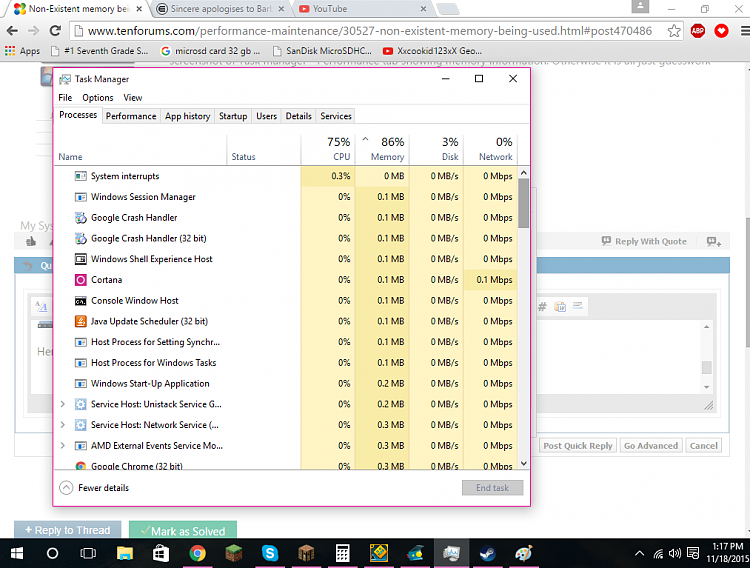This screenshot has width=750, height=568.
Task: Click the Paint taskbar icon
Action: (x=523, y=554)
